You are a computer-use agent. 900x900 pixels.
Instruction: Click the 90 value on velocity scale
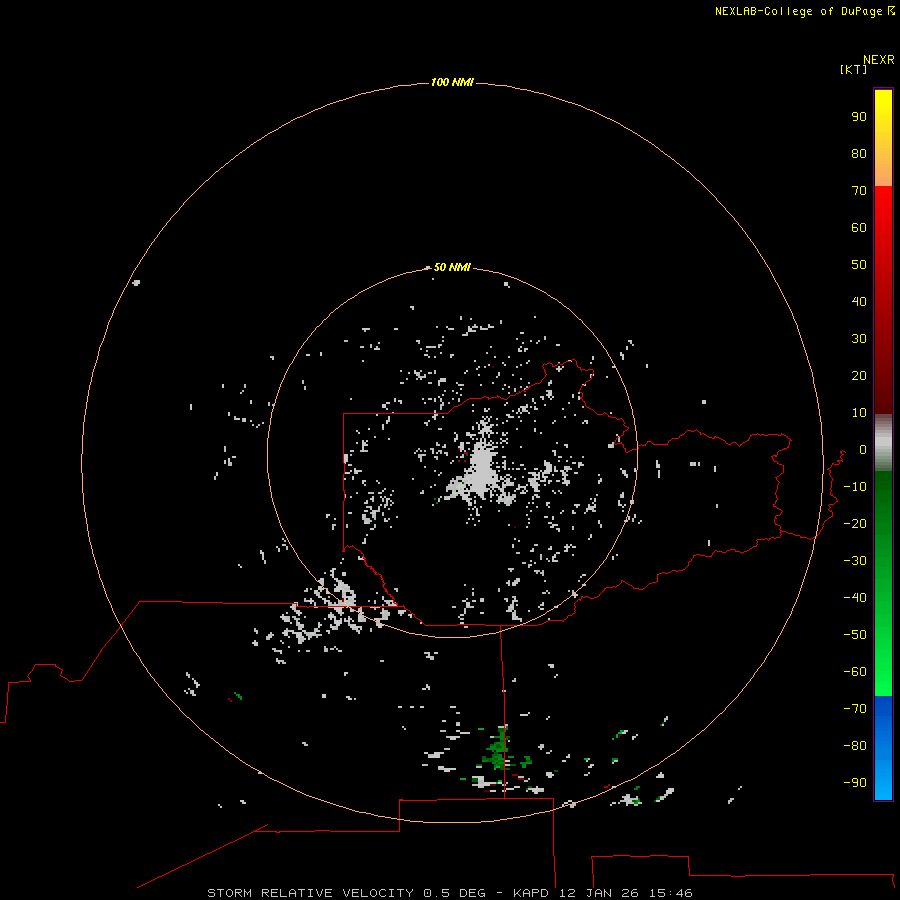(859, 117)
